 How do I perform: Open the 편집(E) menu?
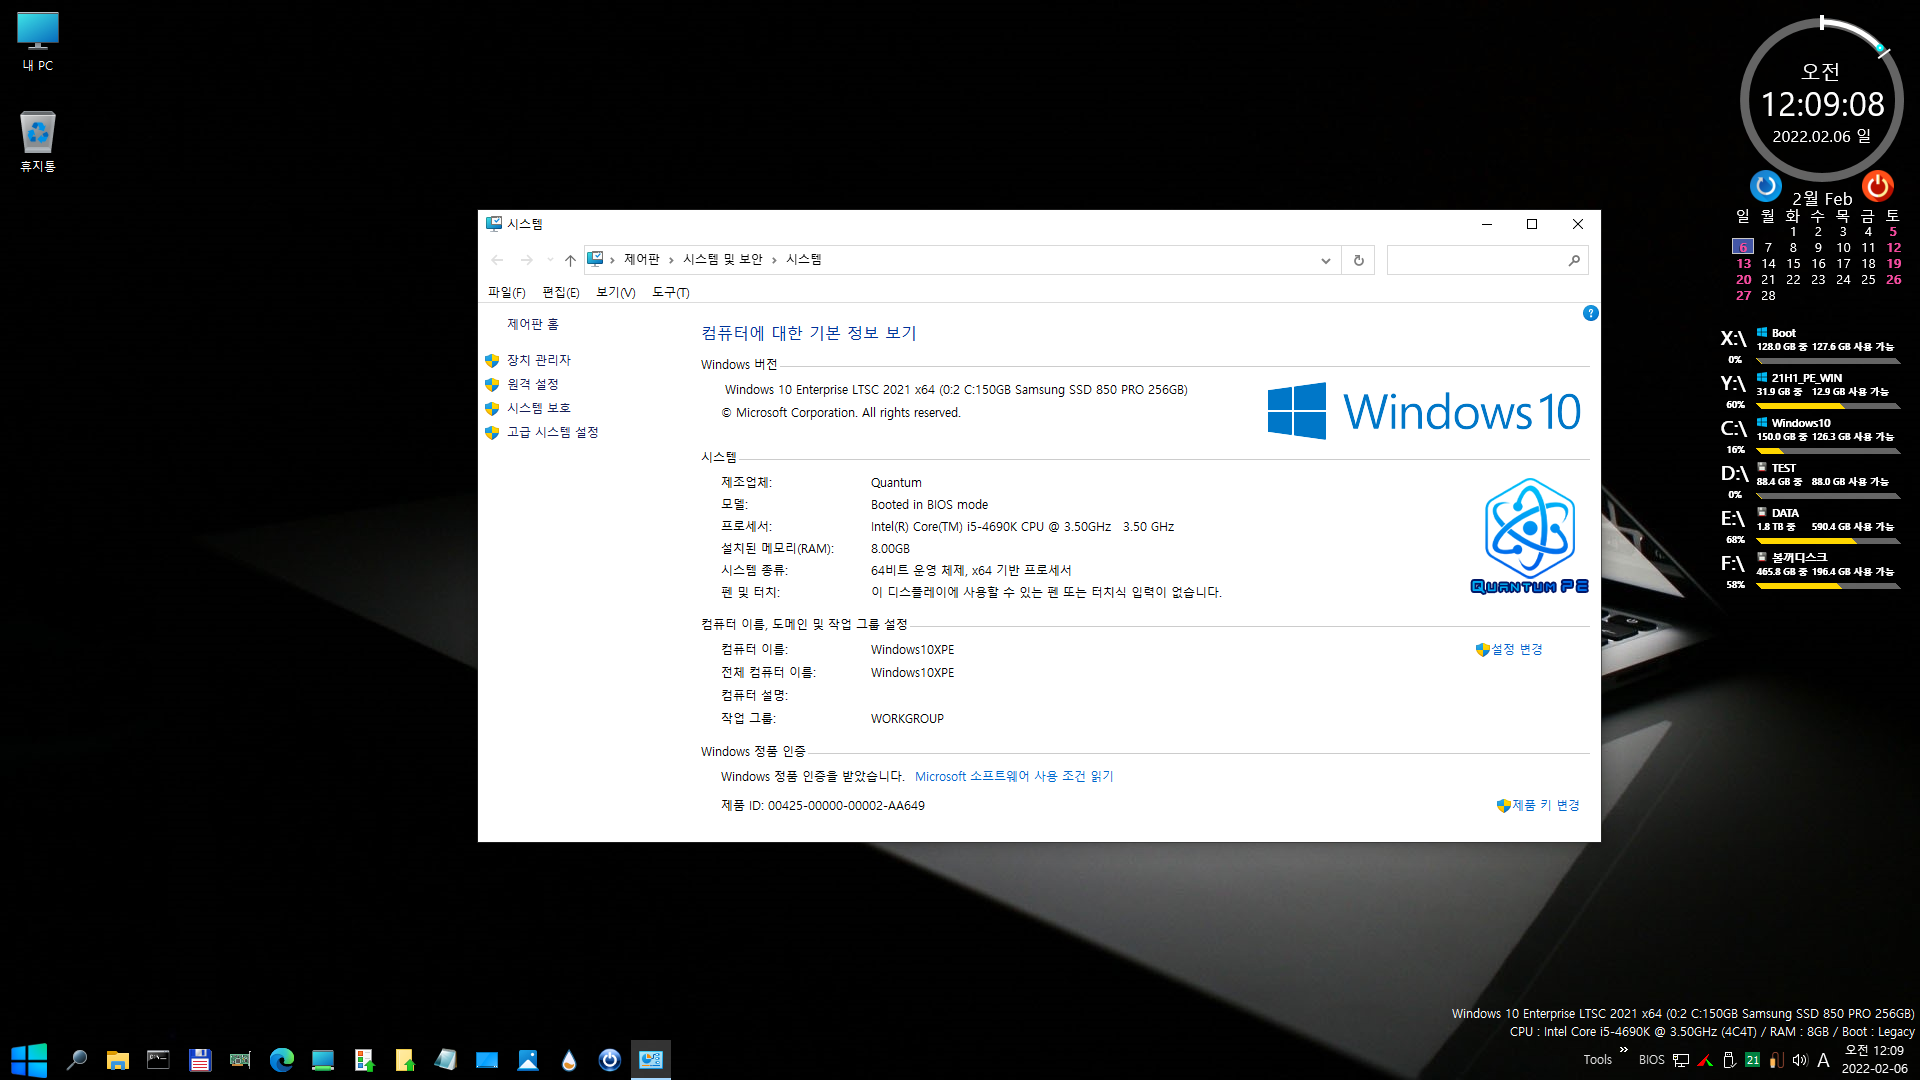pyautogui.click(x=560, y=292)
